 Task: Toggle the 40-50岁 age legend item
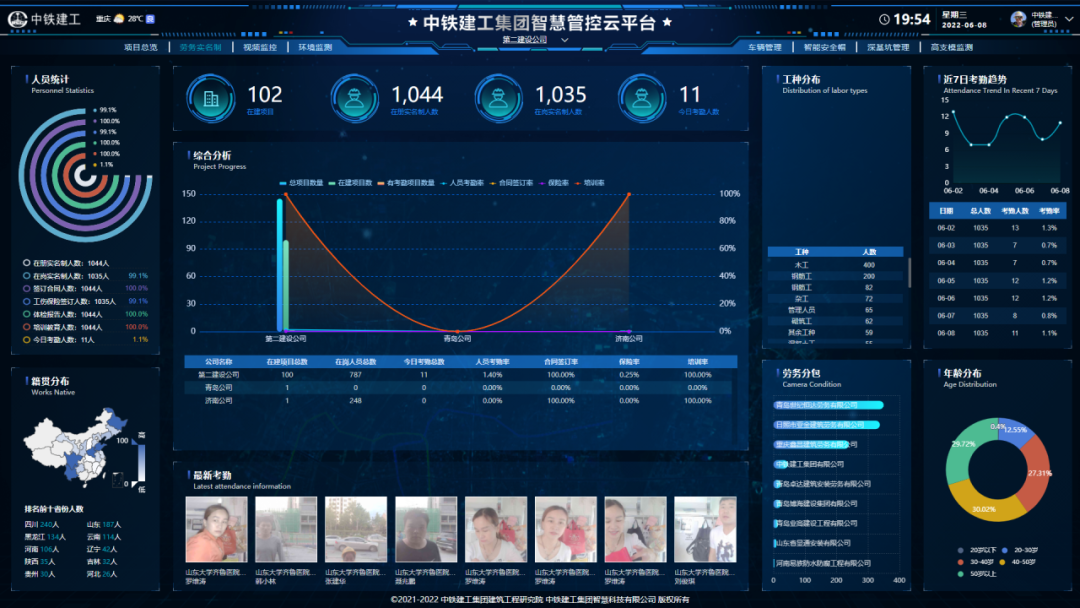coord(1019,562)
